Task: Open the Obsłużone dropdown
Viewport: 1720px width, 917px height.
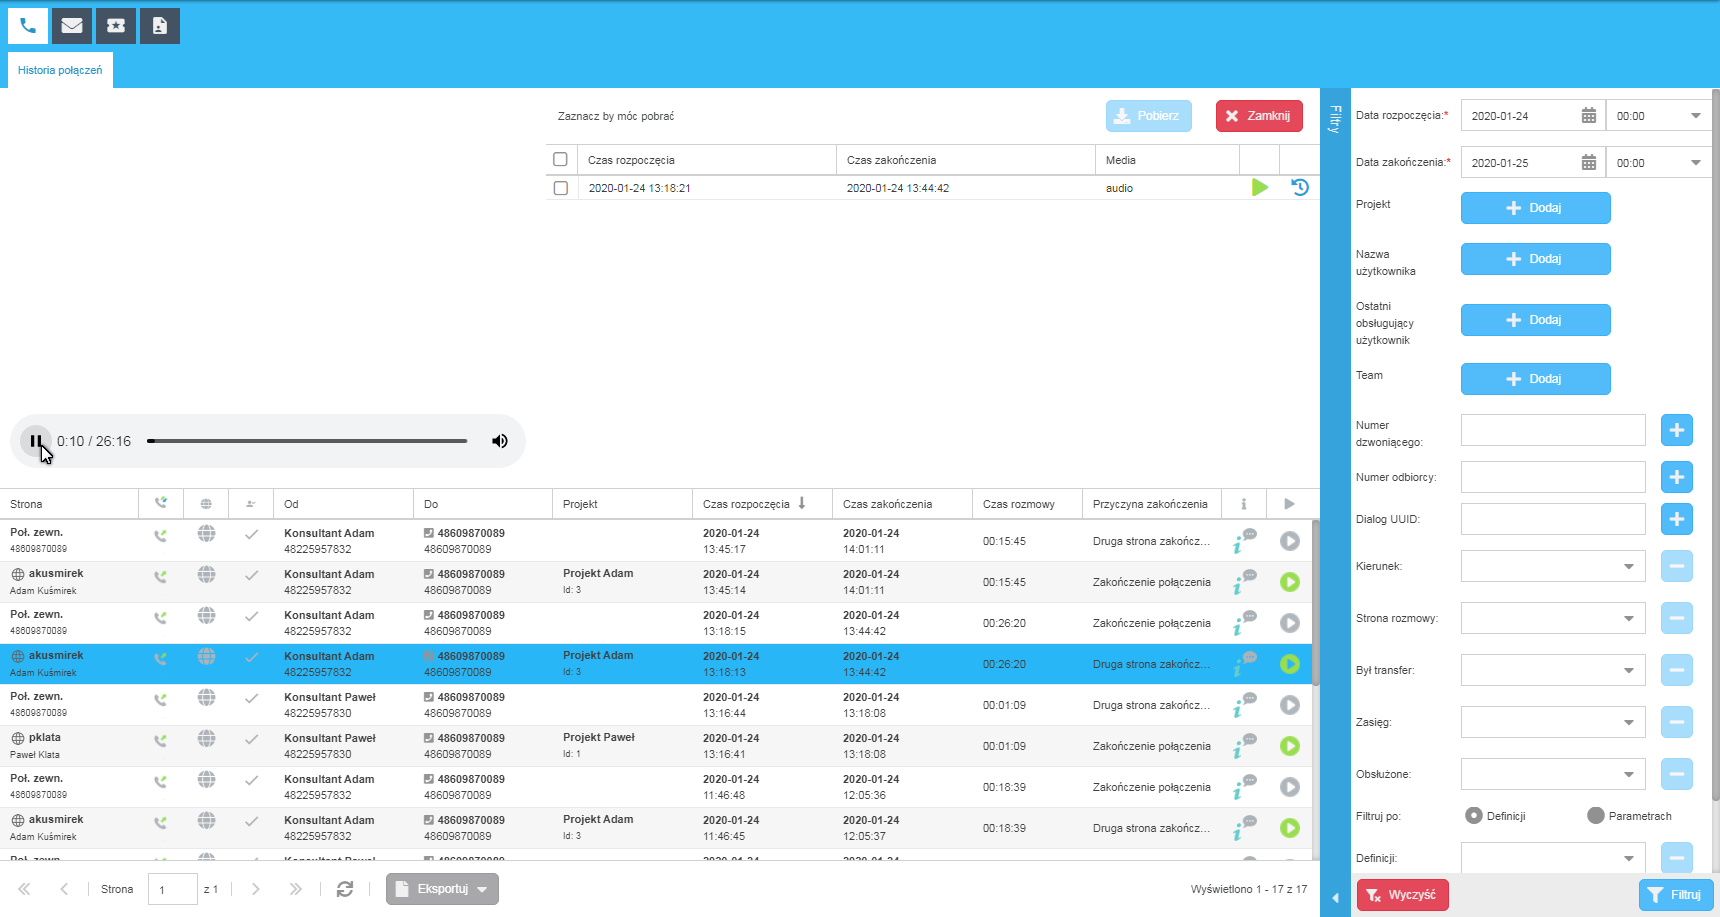Action: [x=1553, y=774]
